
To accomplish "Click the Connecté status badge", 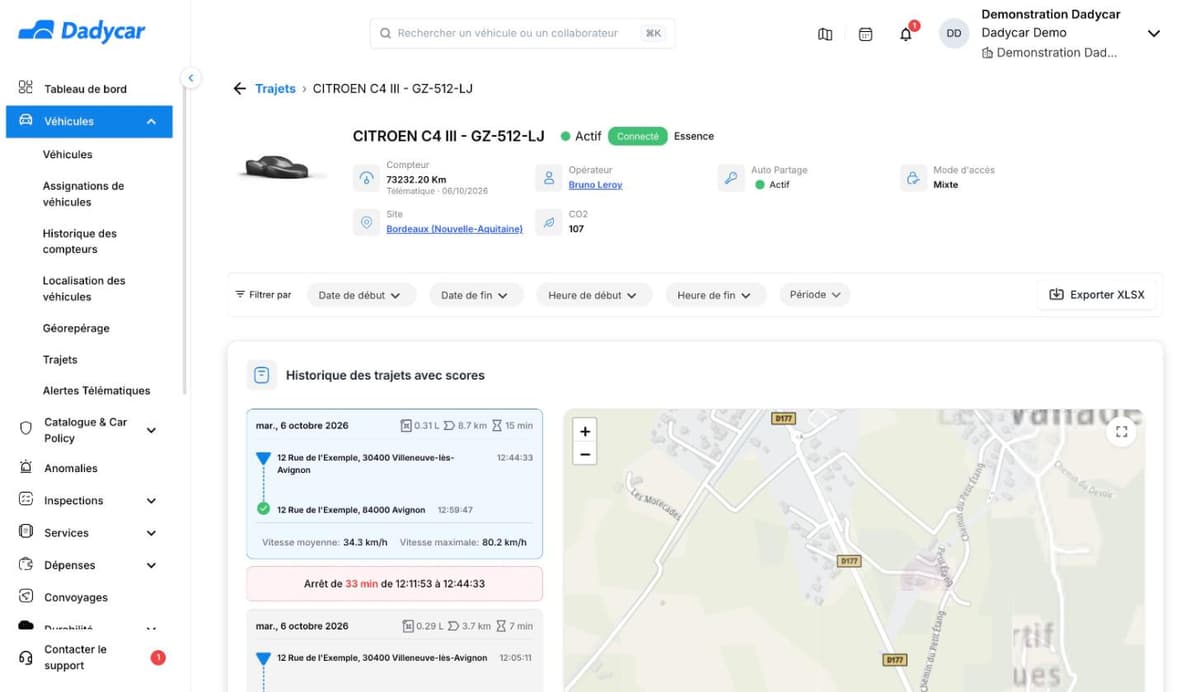I will pos(638,136).
